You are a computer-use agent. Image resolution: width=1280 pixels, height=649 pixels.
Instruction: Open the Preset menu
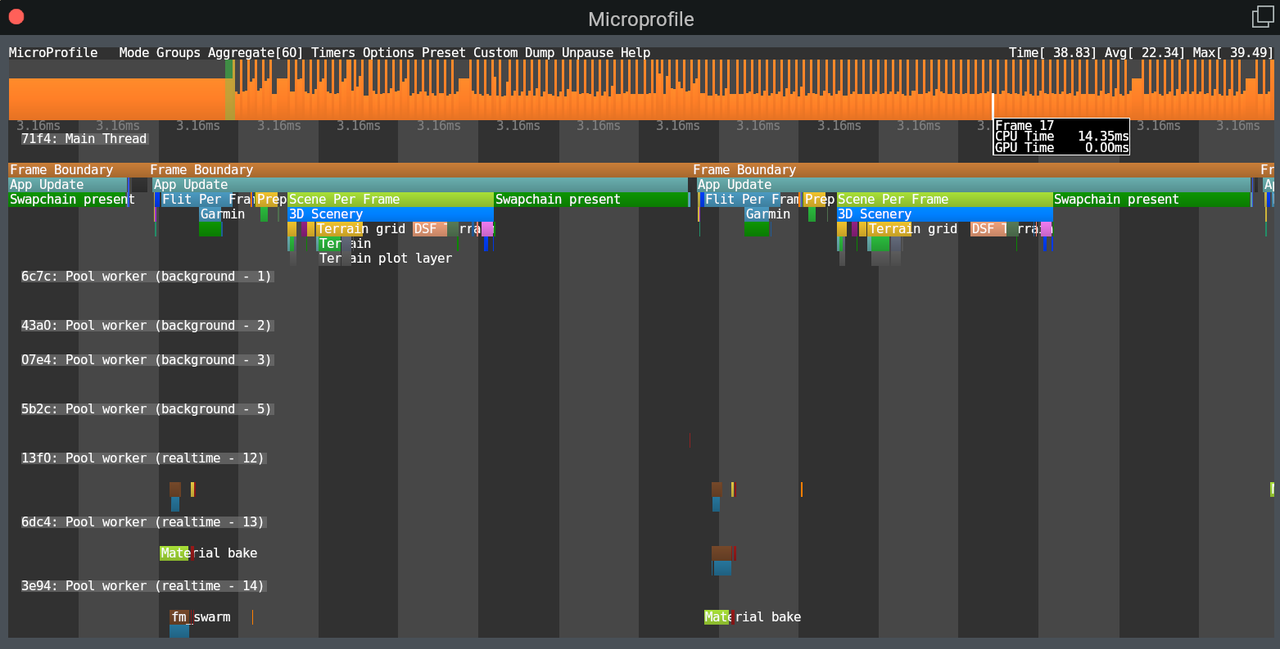[x=444, y=53]
